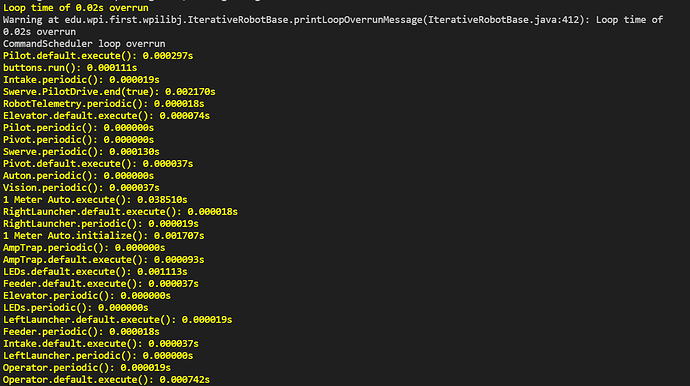Click the Operator.periodic() log line

click(x=87, y=368)
